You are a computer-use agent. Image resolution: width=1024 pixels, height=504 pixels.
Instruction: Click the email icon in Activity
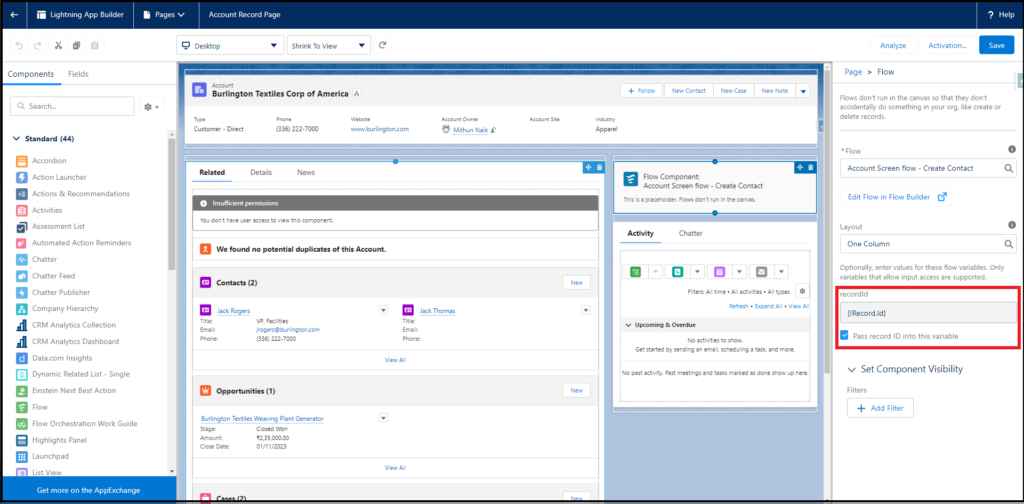[761, 272]
